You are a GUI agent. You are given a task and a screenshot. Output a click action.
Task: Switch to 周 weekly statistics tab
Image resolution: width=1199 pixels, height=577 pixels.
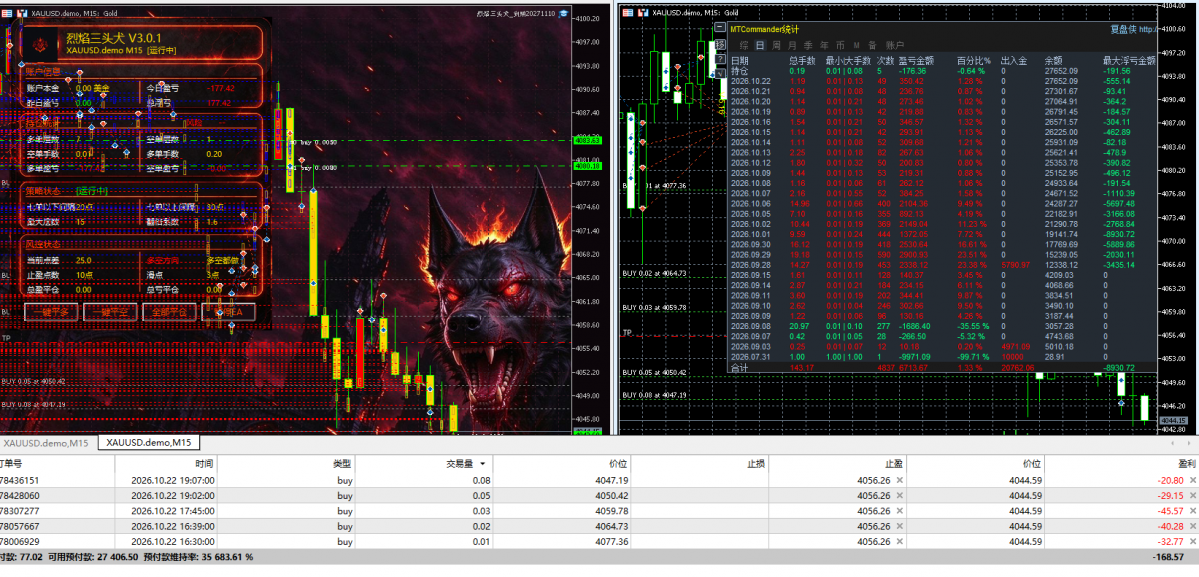coord(776,46)
